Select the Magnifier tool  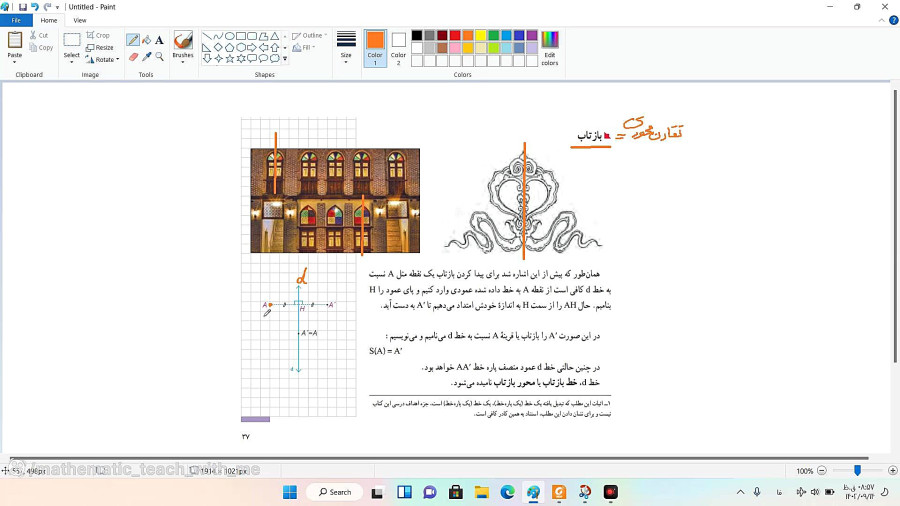159,56
